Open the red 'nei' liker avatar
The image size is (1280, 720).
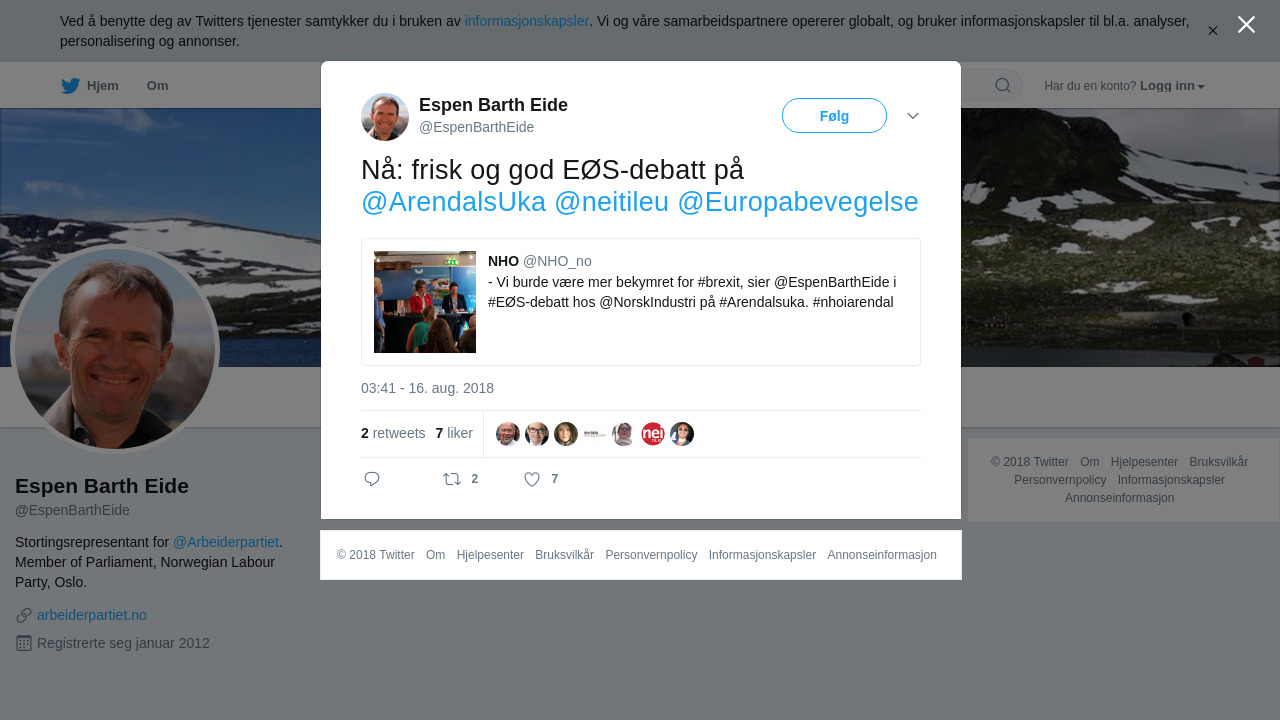pyautogui.click(x=653, y=434)
